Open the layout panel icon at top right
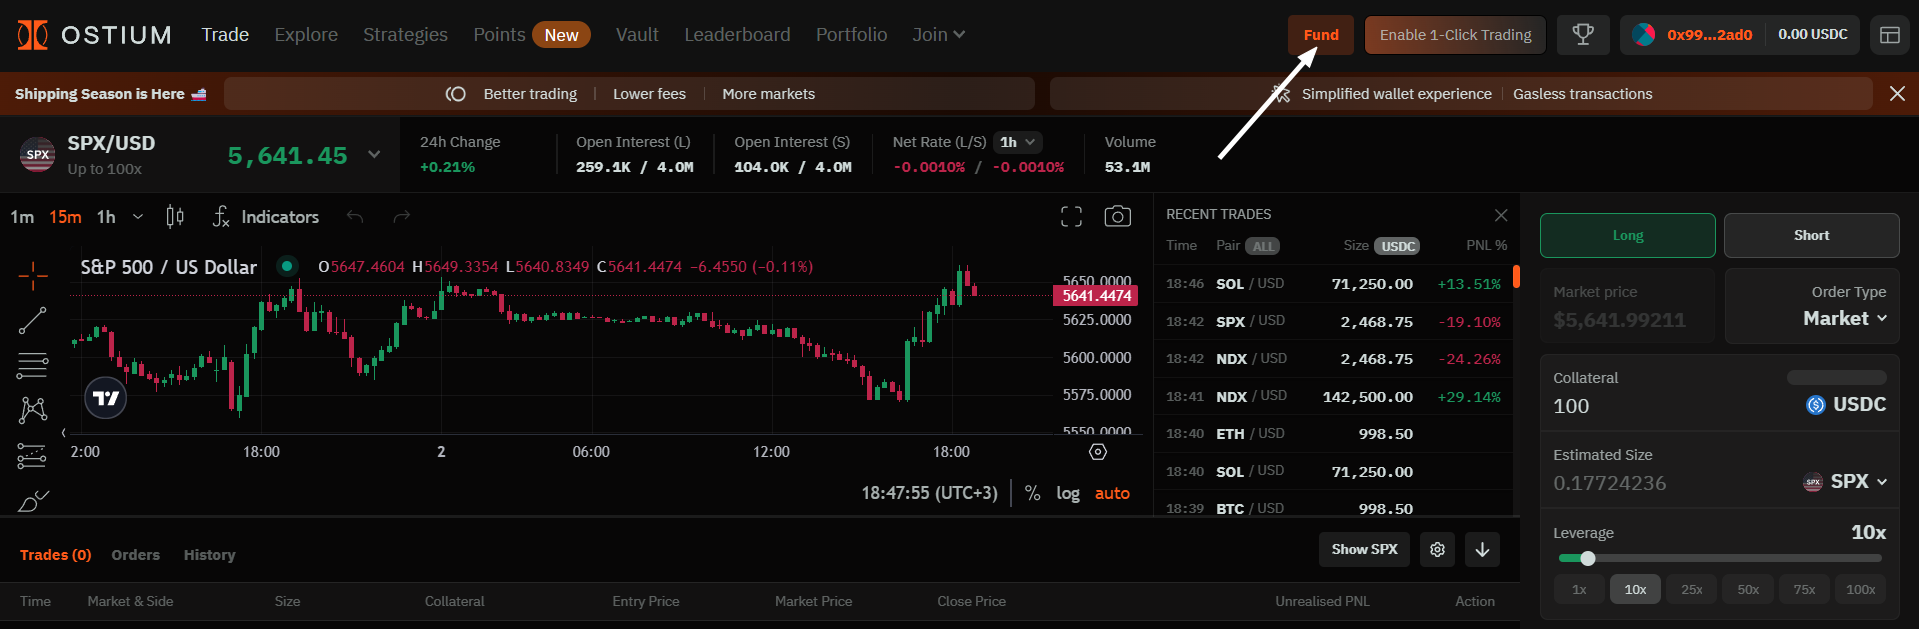Image resolution: width=1919 pixels, height=629 pixels. (x=1889, y=35)
